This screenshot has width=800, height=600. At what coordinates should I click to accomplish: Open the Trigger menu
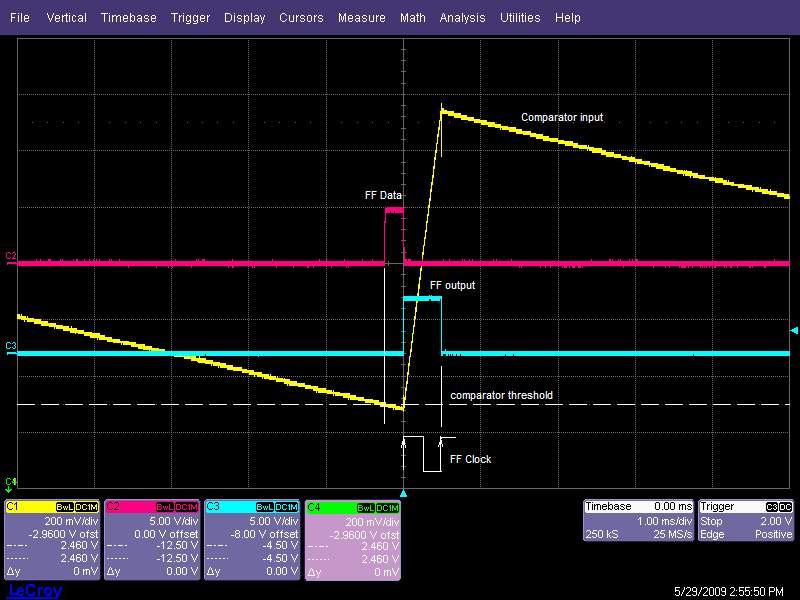click(190, 18)
